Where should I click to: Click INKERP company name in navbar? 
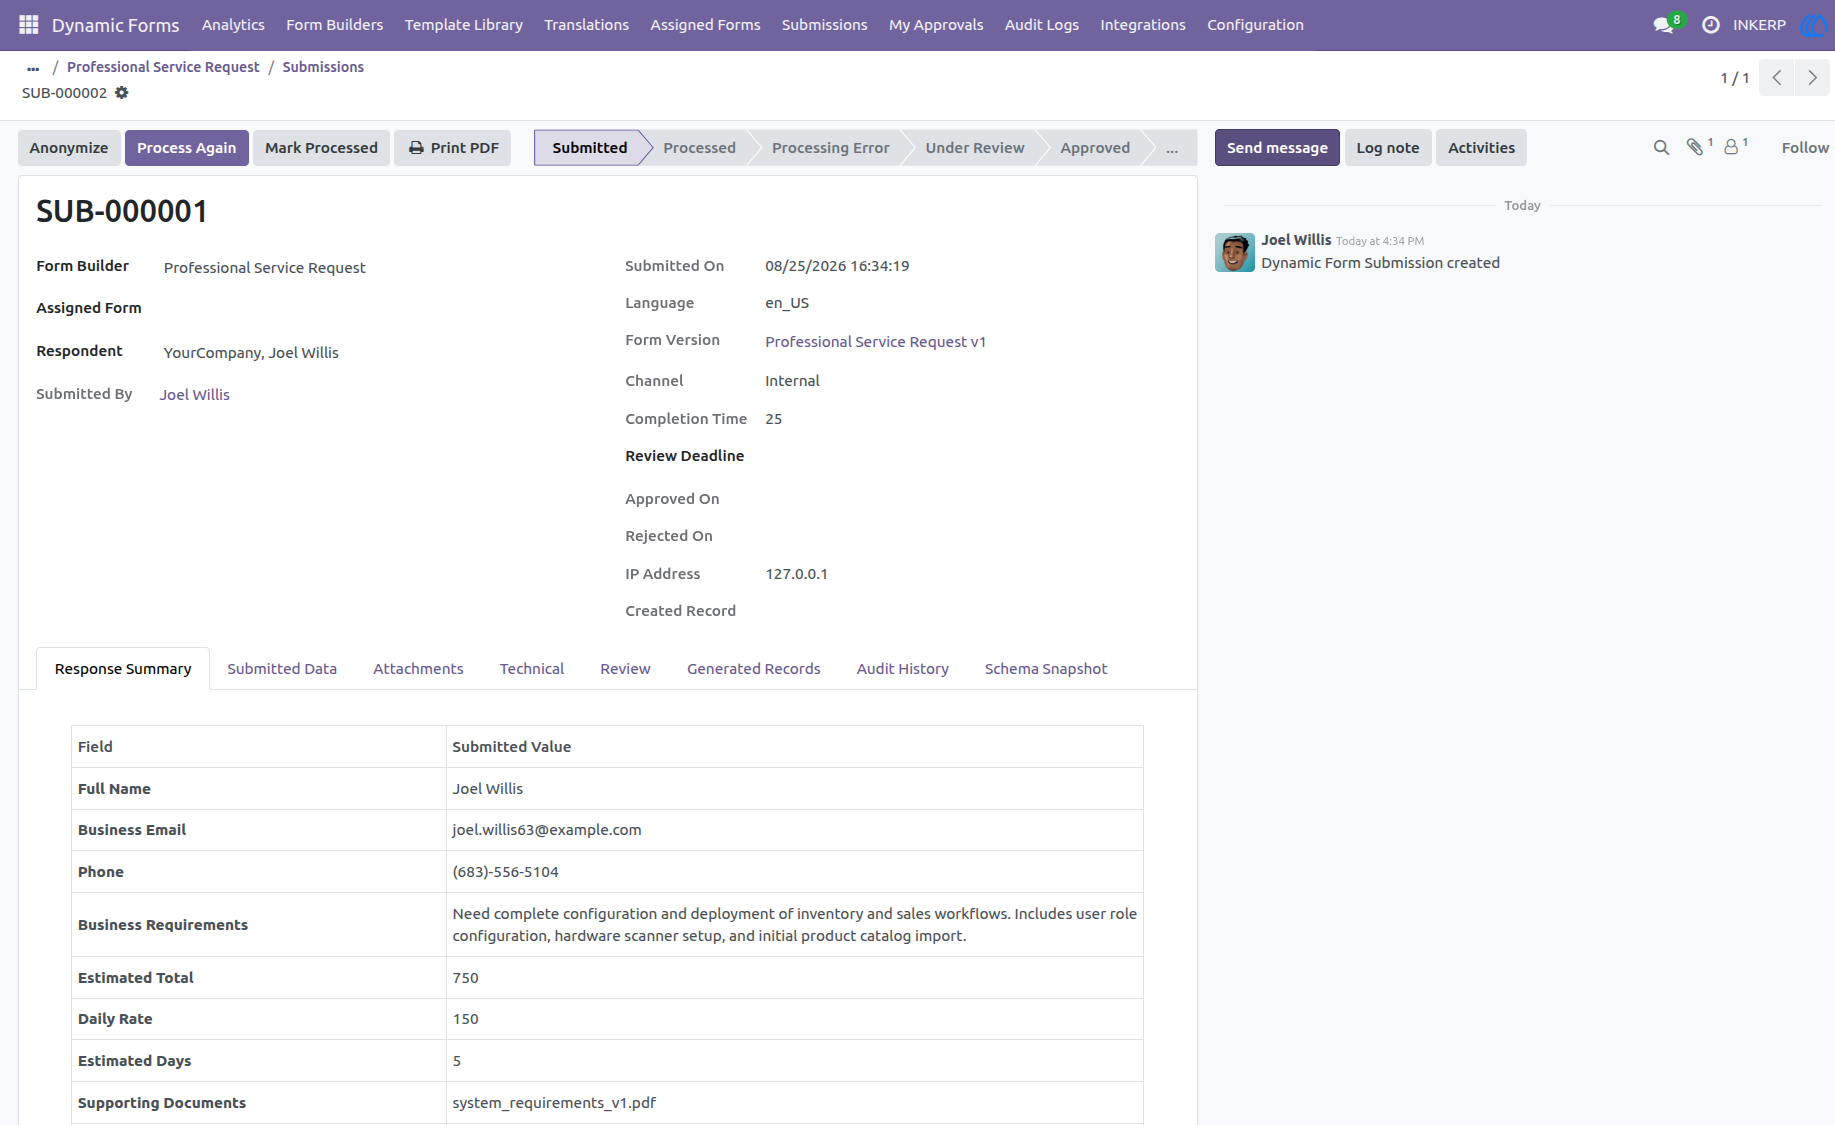pyautogui.click(x=1759, y=25)
